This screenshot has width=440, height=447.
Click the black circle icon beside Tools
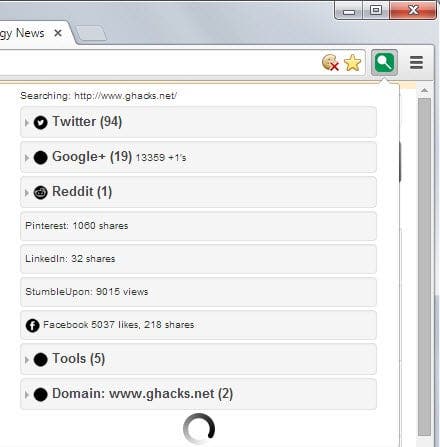[40, 360]
